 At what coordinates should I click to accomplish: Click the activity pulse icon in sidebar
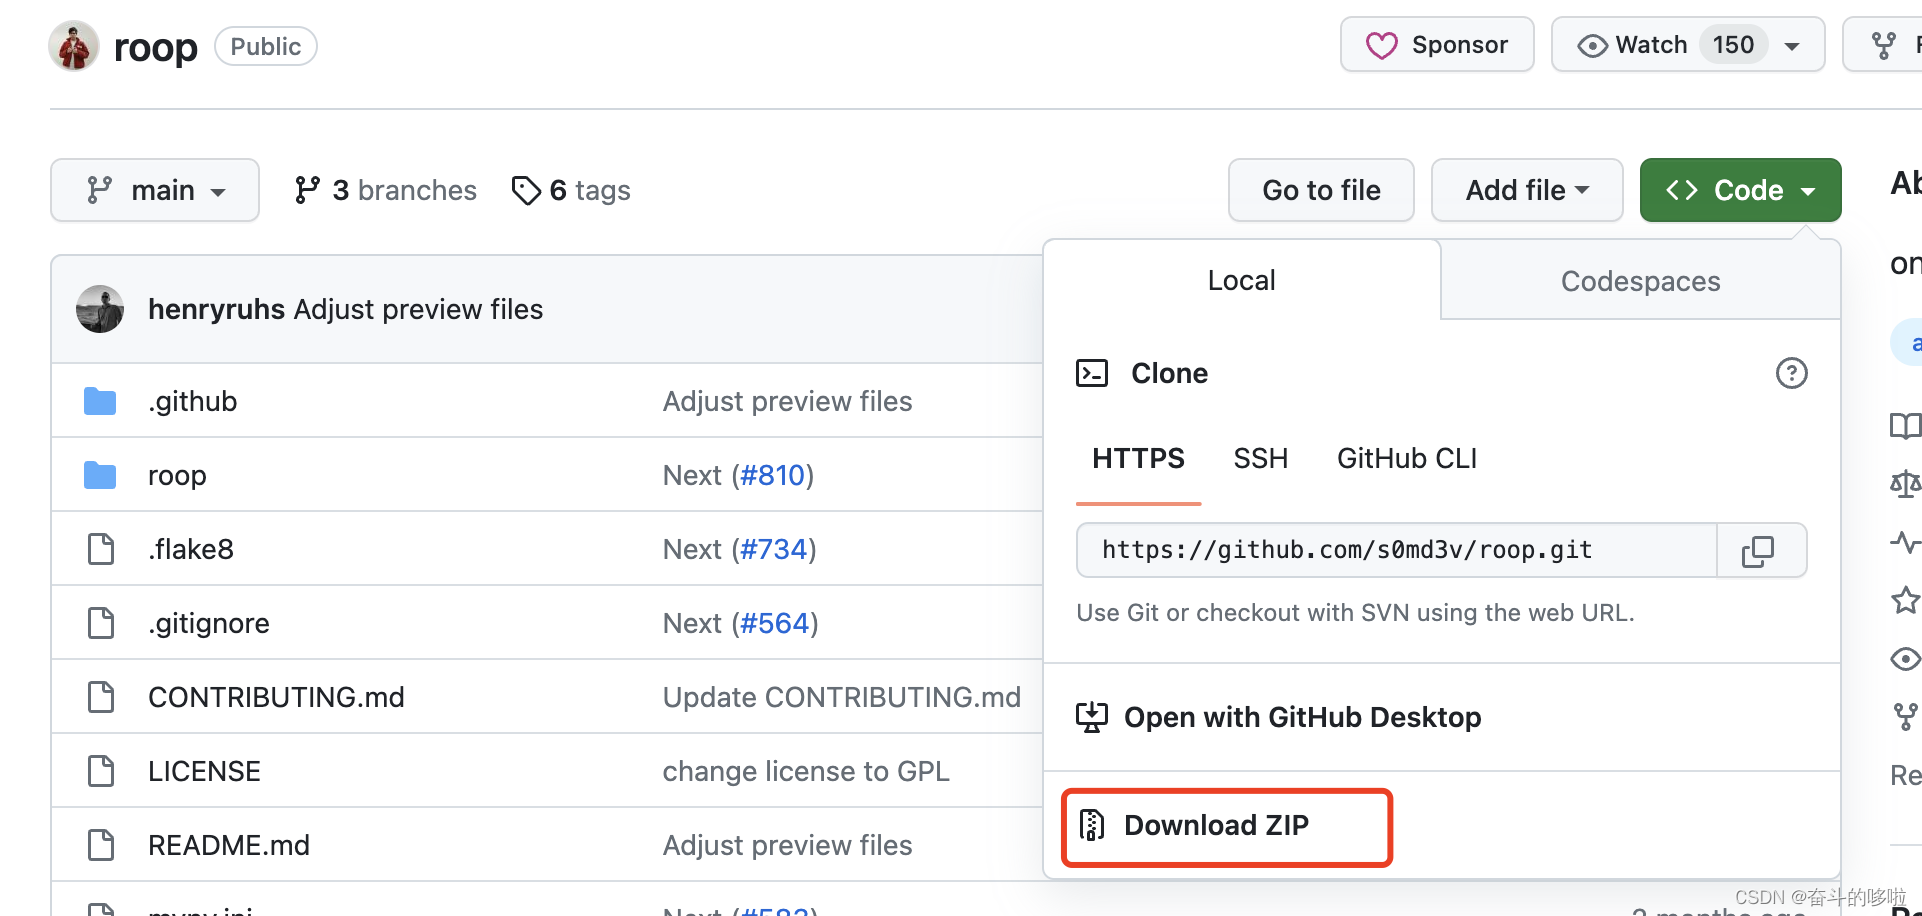(x=1905, y=542)
